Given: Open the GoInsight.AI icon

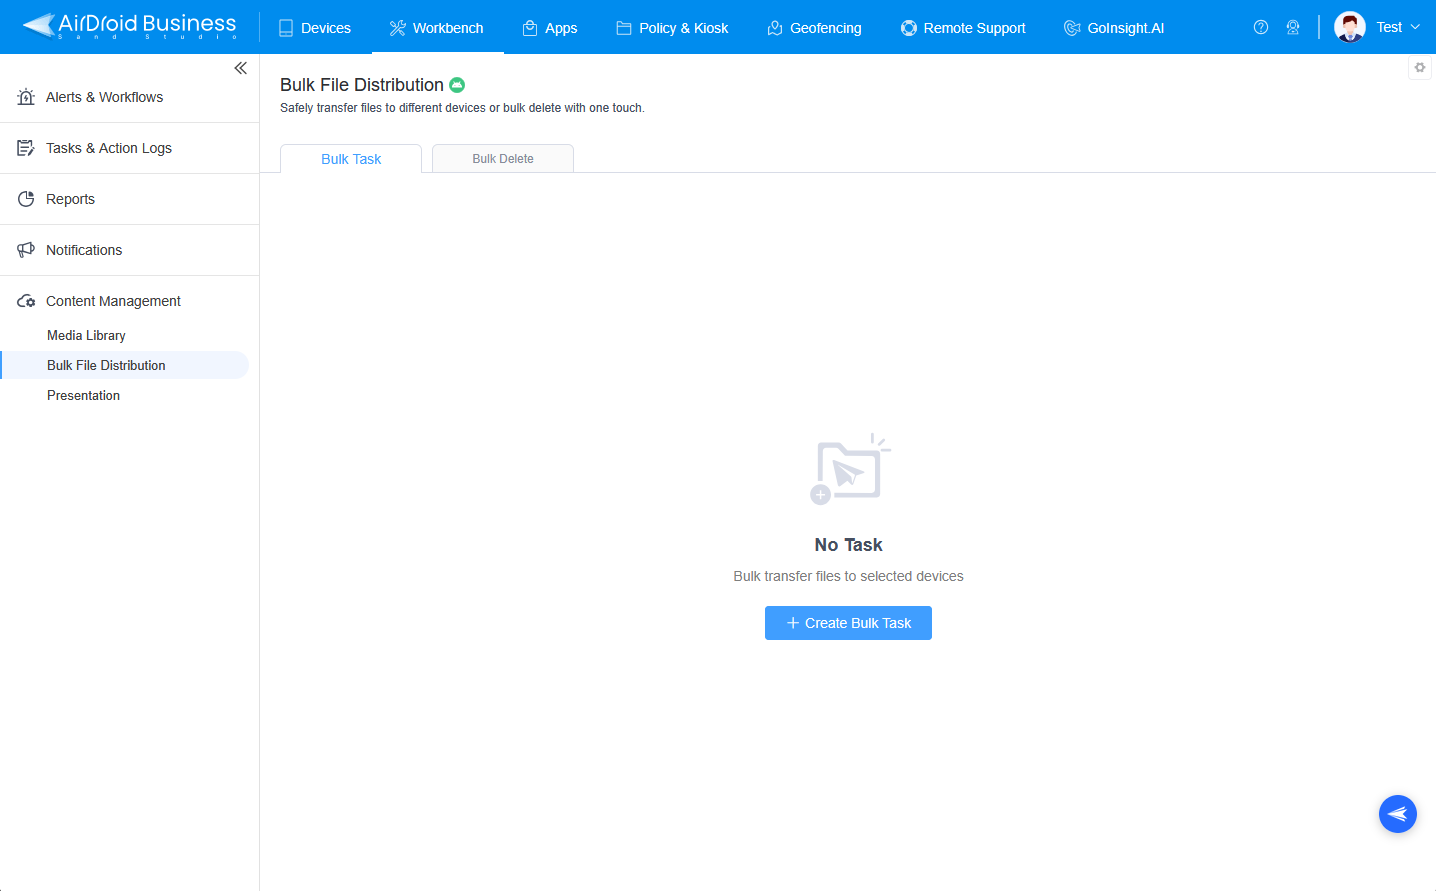Looking at the screenshot, I should 1071,27.
